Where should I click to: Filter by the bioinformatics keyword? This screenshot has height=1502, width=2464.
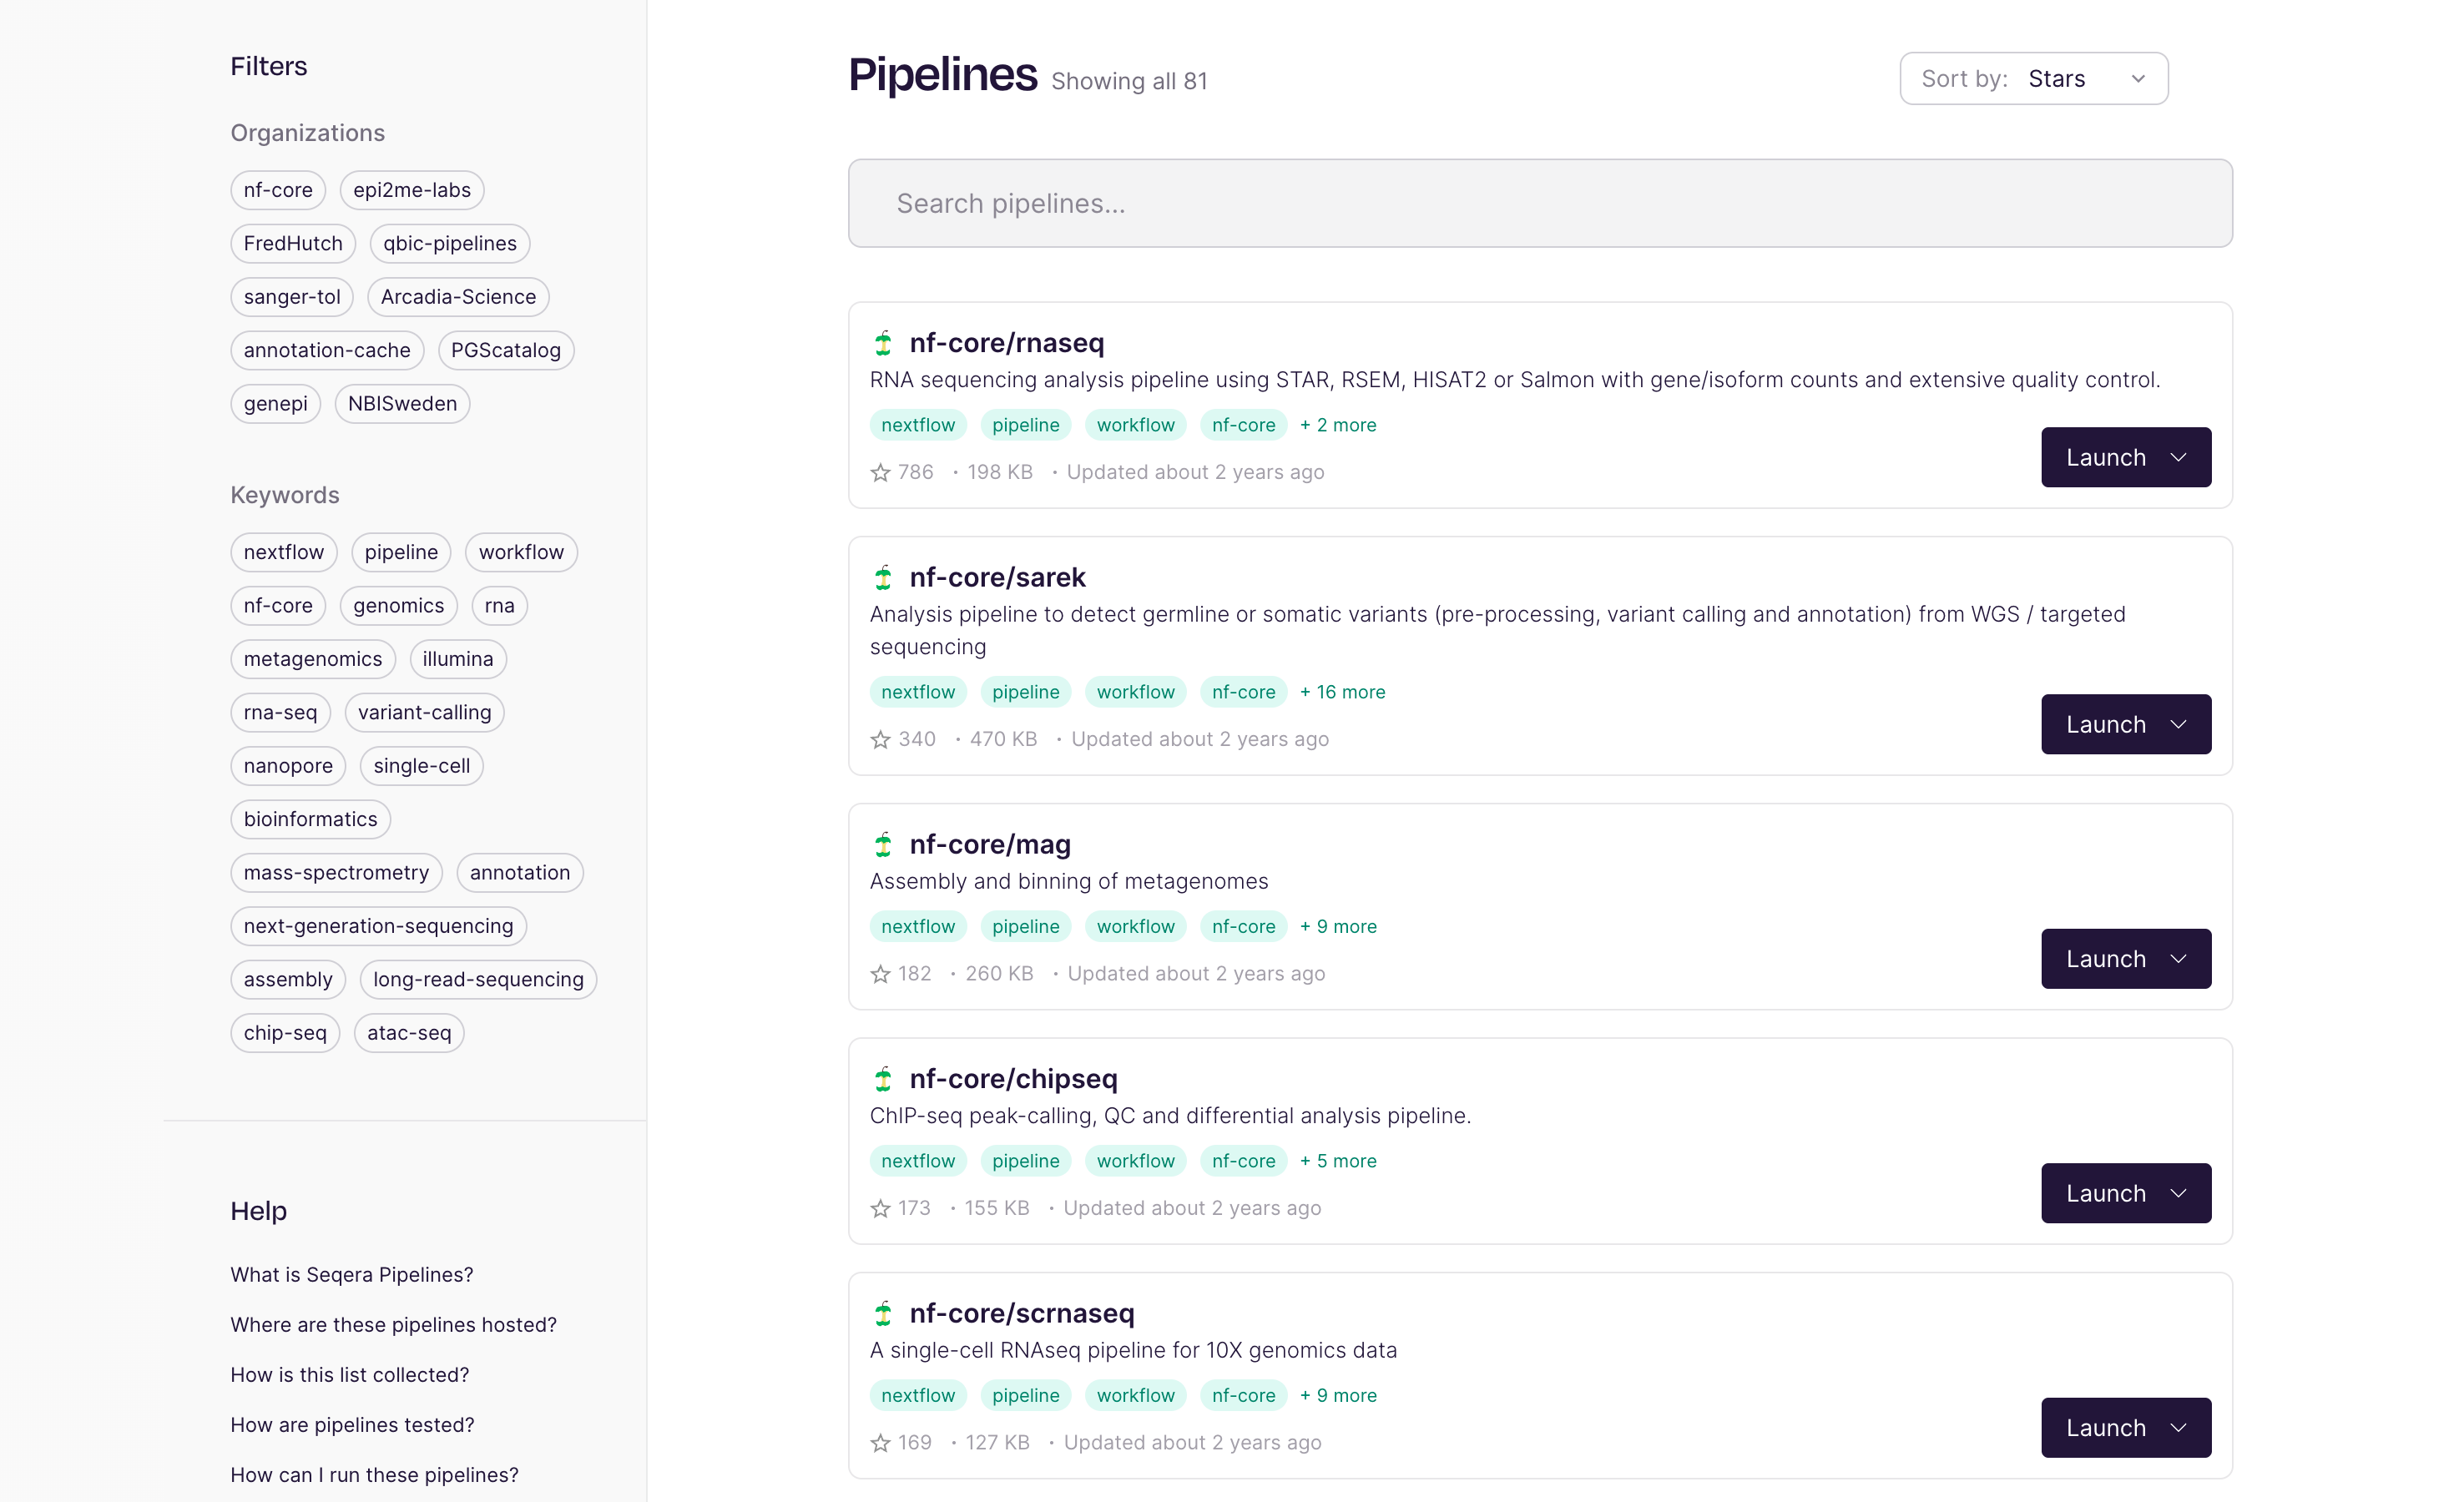tap(311, 820)
